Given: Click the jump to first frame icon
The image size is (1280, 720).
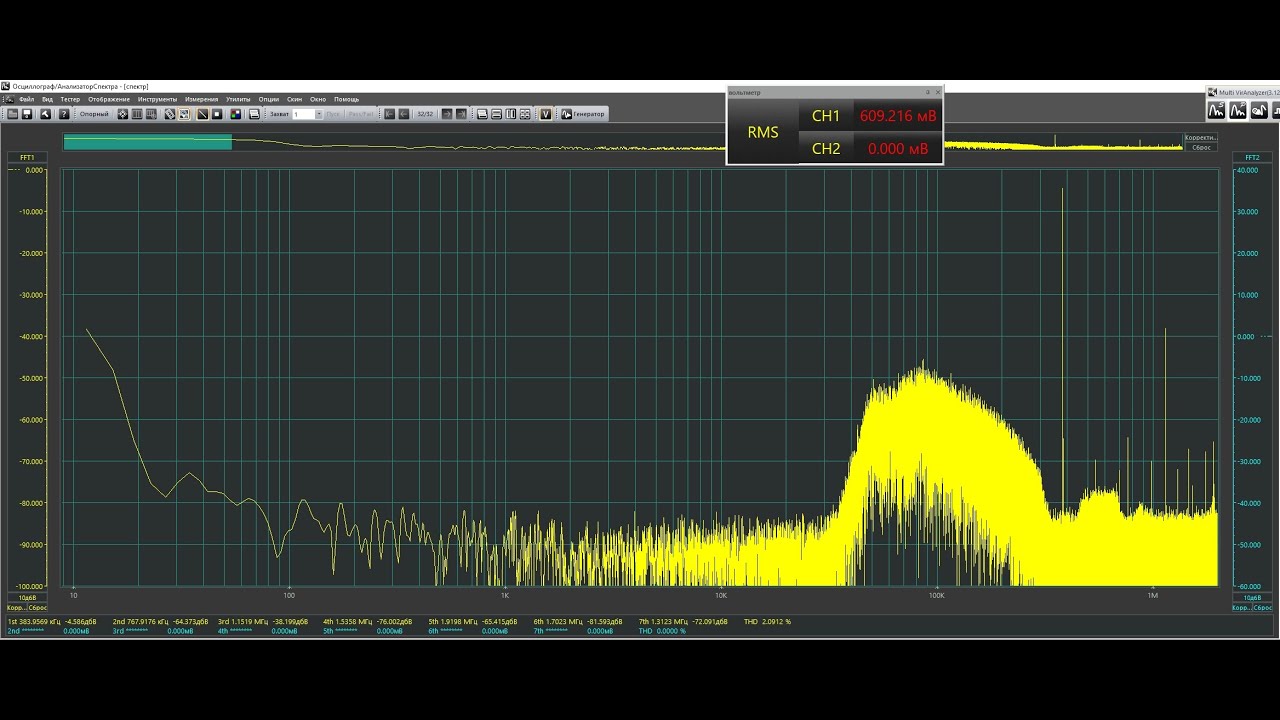Looking at the screenshot, I should [390, 114].
